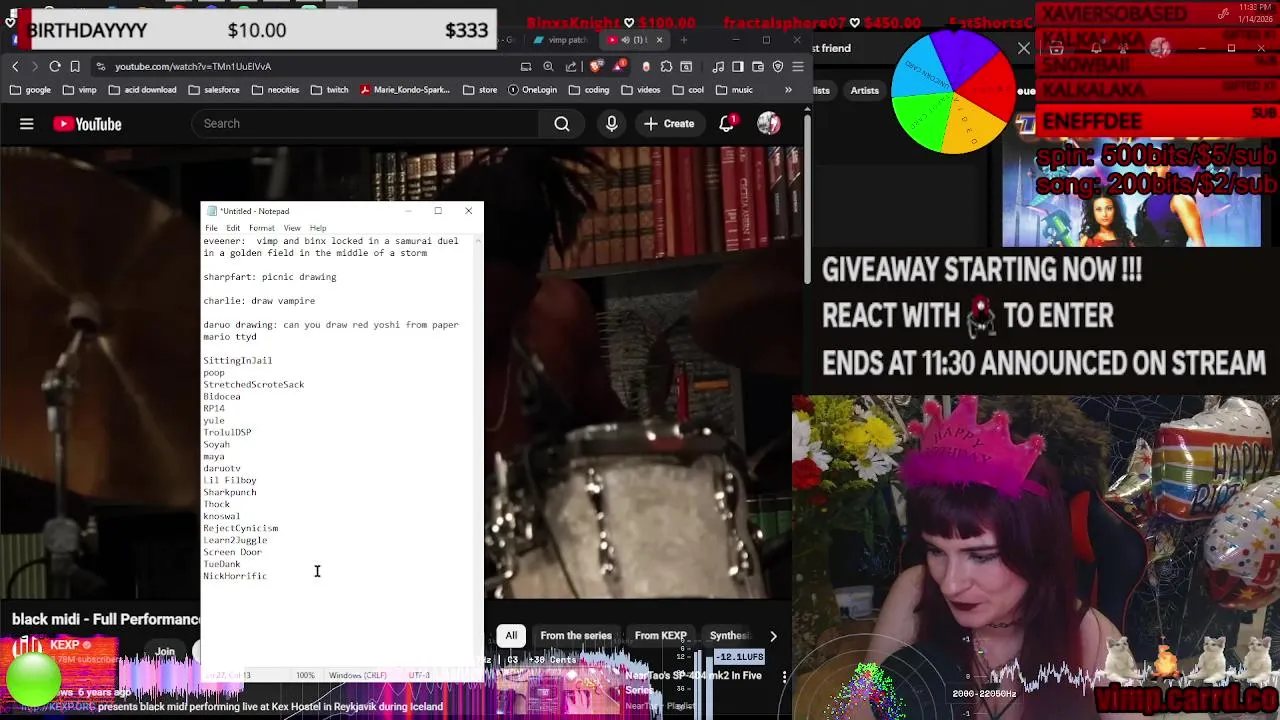Image resolution: width=1280 pixels, height=720 pixels.
Task: Go back in the browser
Action: click(x=15, y=66)
